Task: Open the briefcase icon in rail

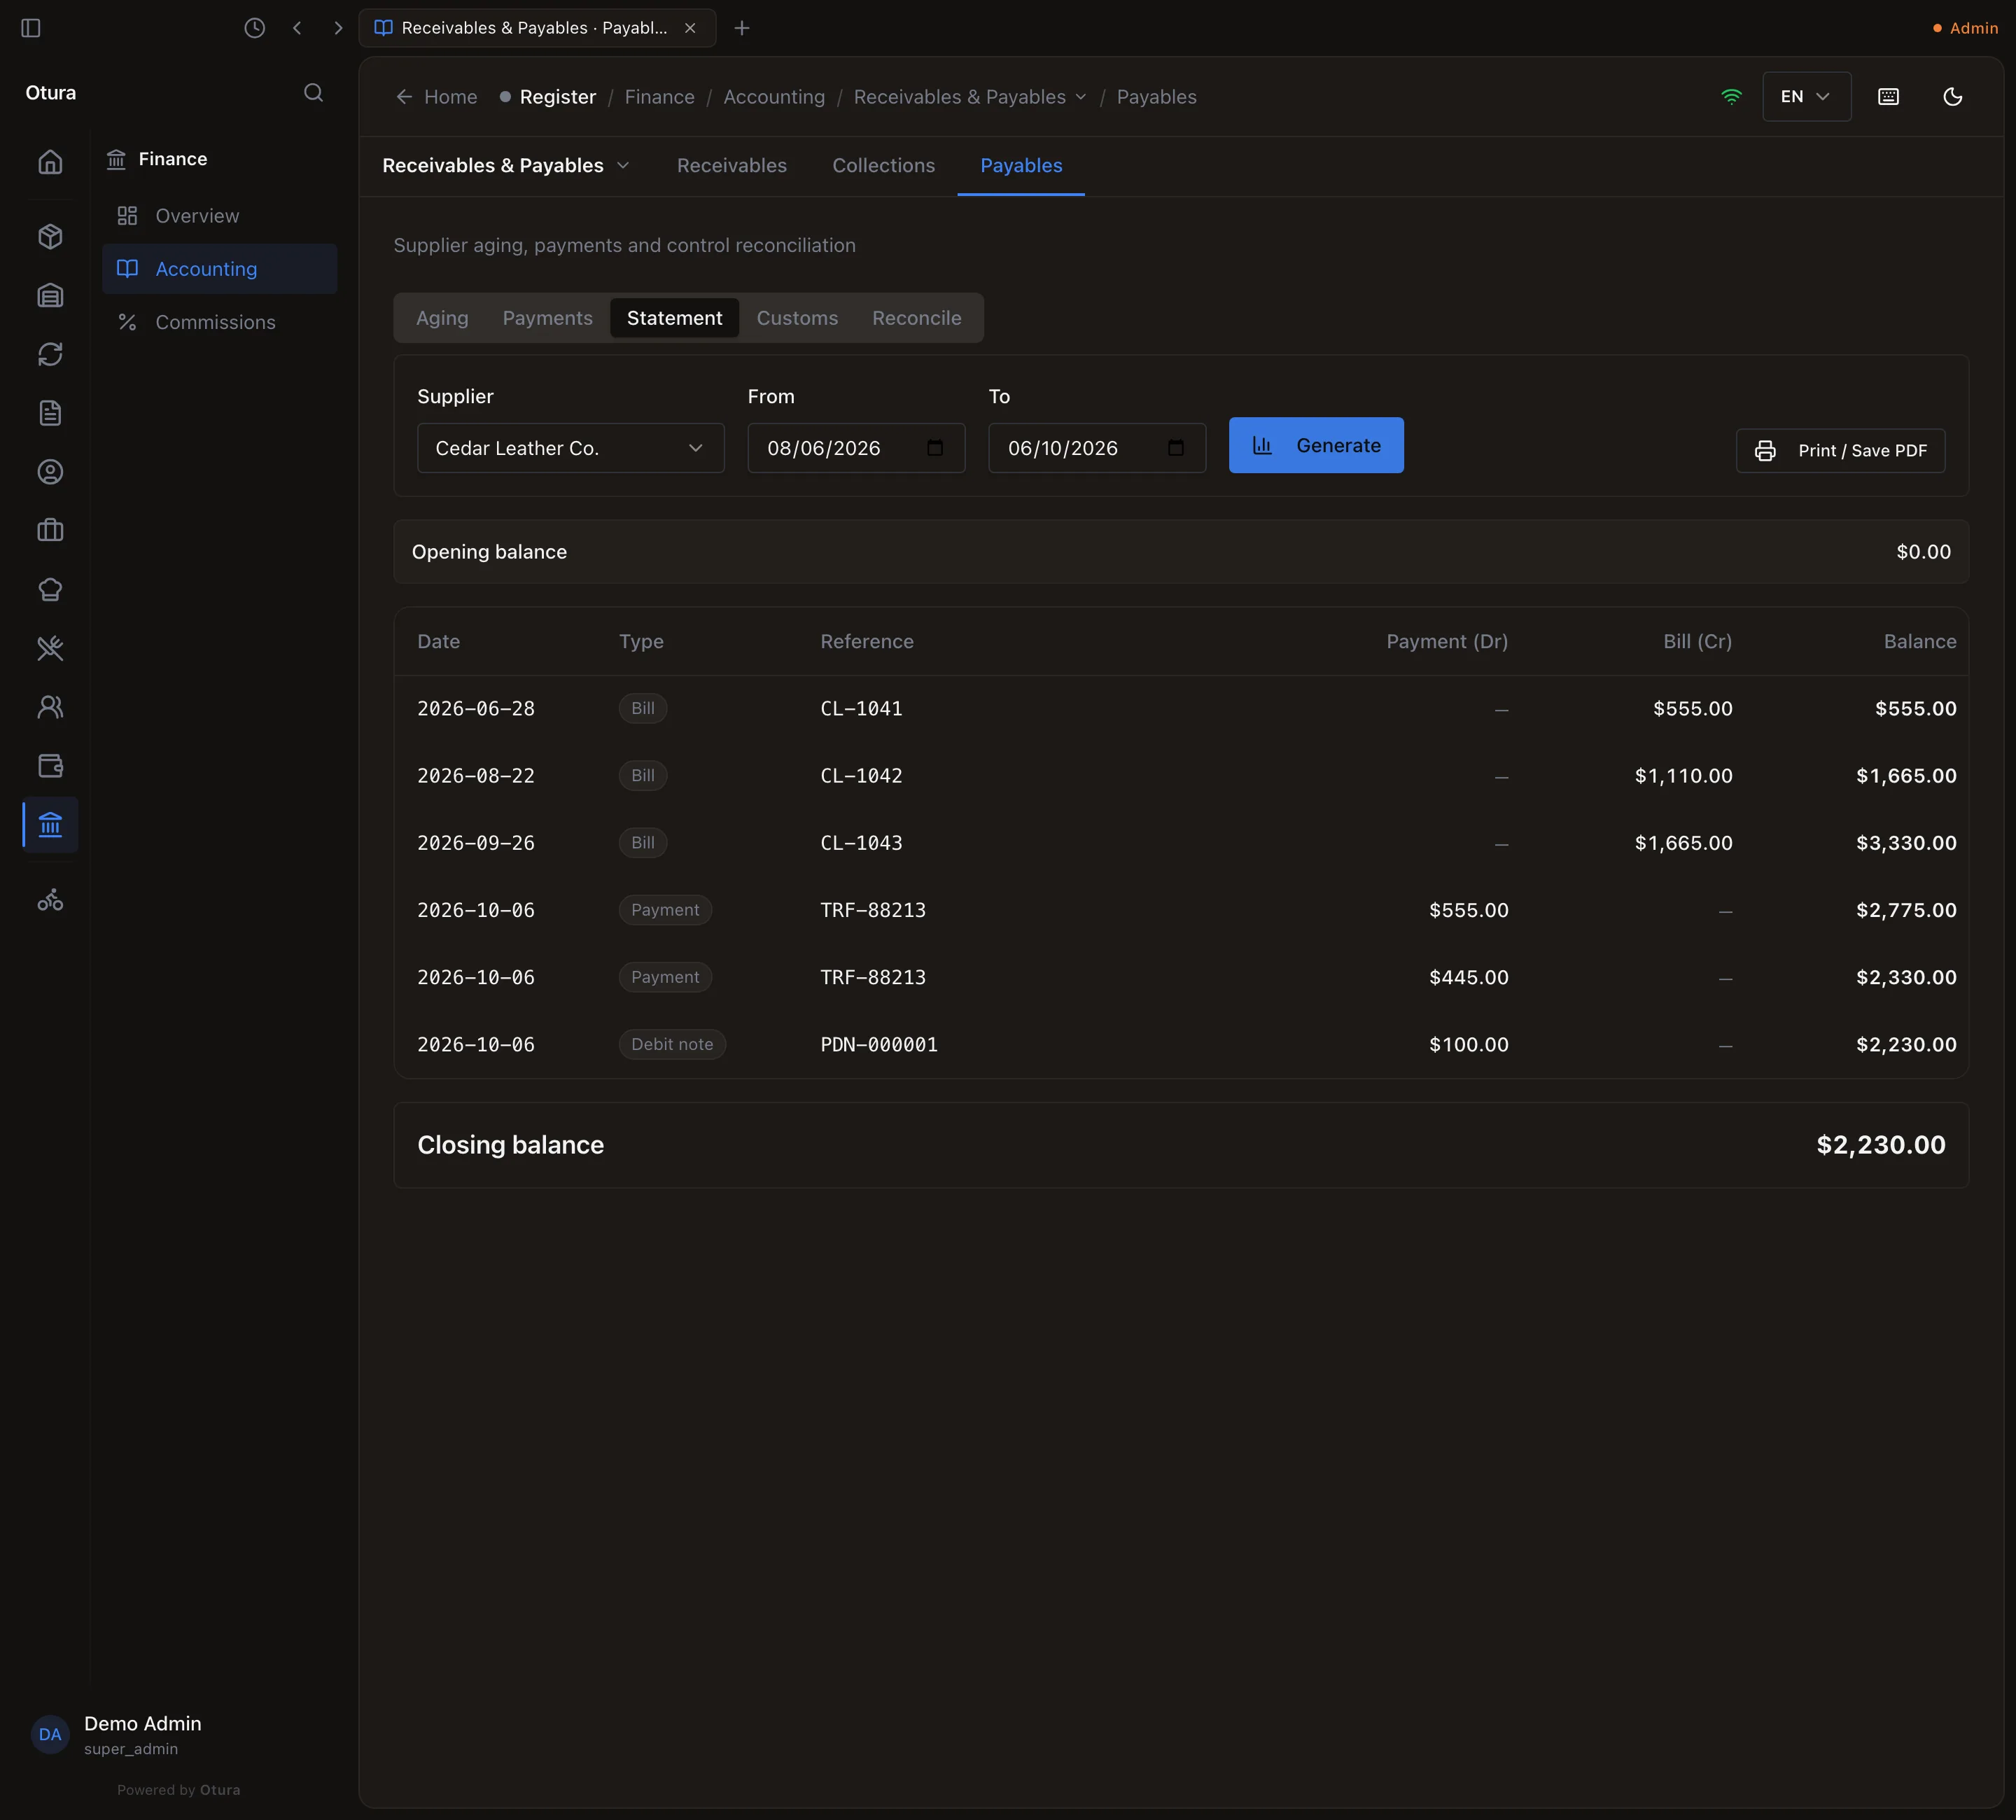Action: point(50,531)
